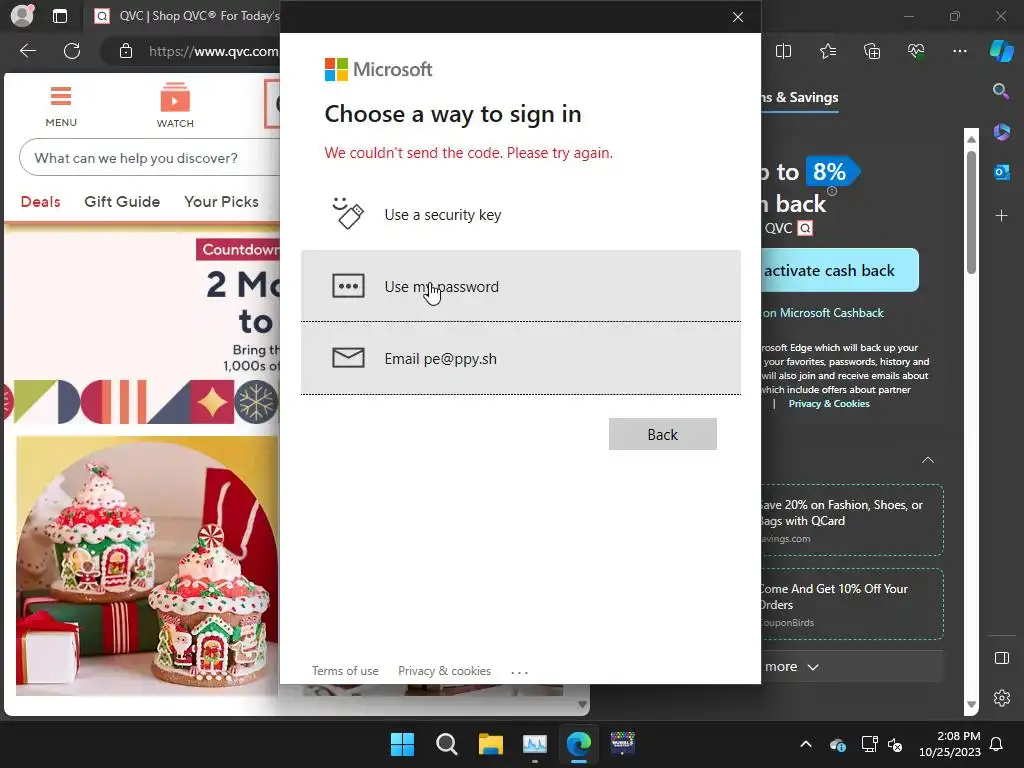This screenshot has height=768, width=1024.
Task: Choose Use my password option
Action: 520,286
